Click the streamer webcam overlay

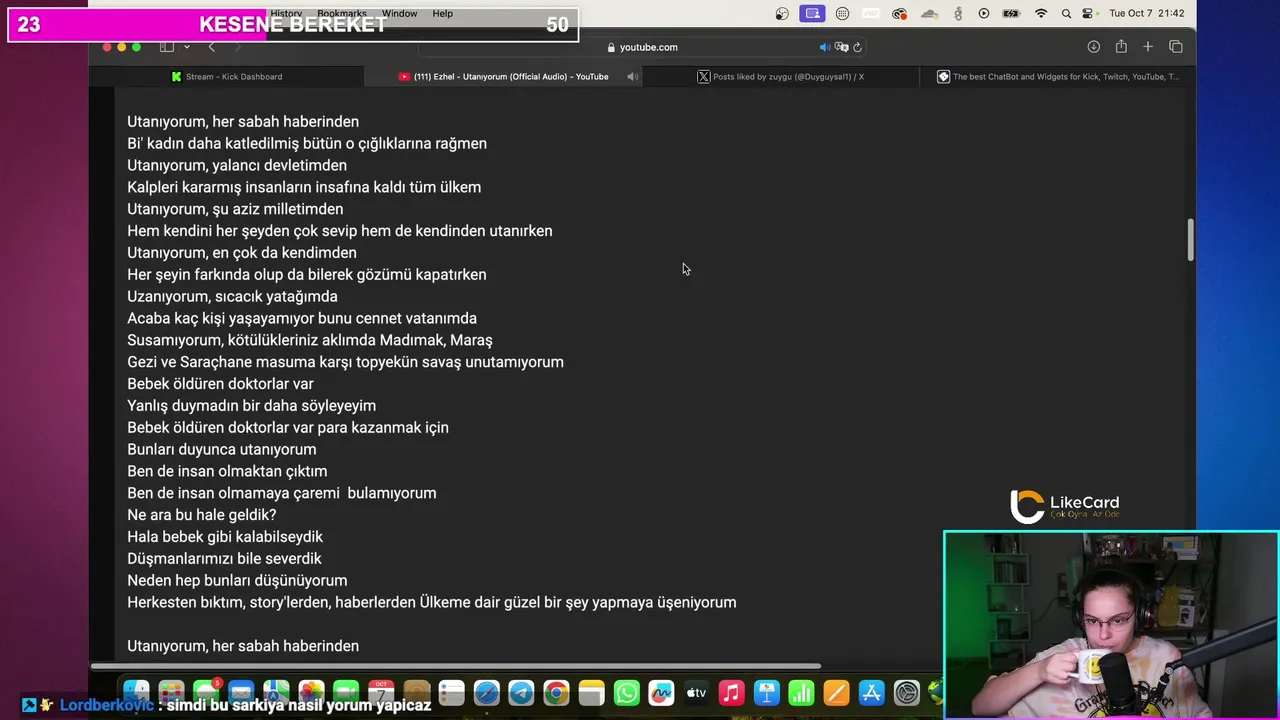pos(1111,625)
